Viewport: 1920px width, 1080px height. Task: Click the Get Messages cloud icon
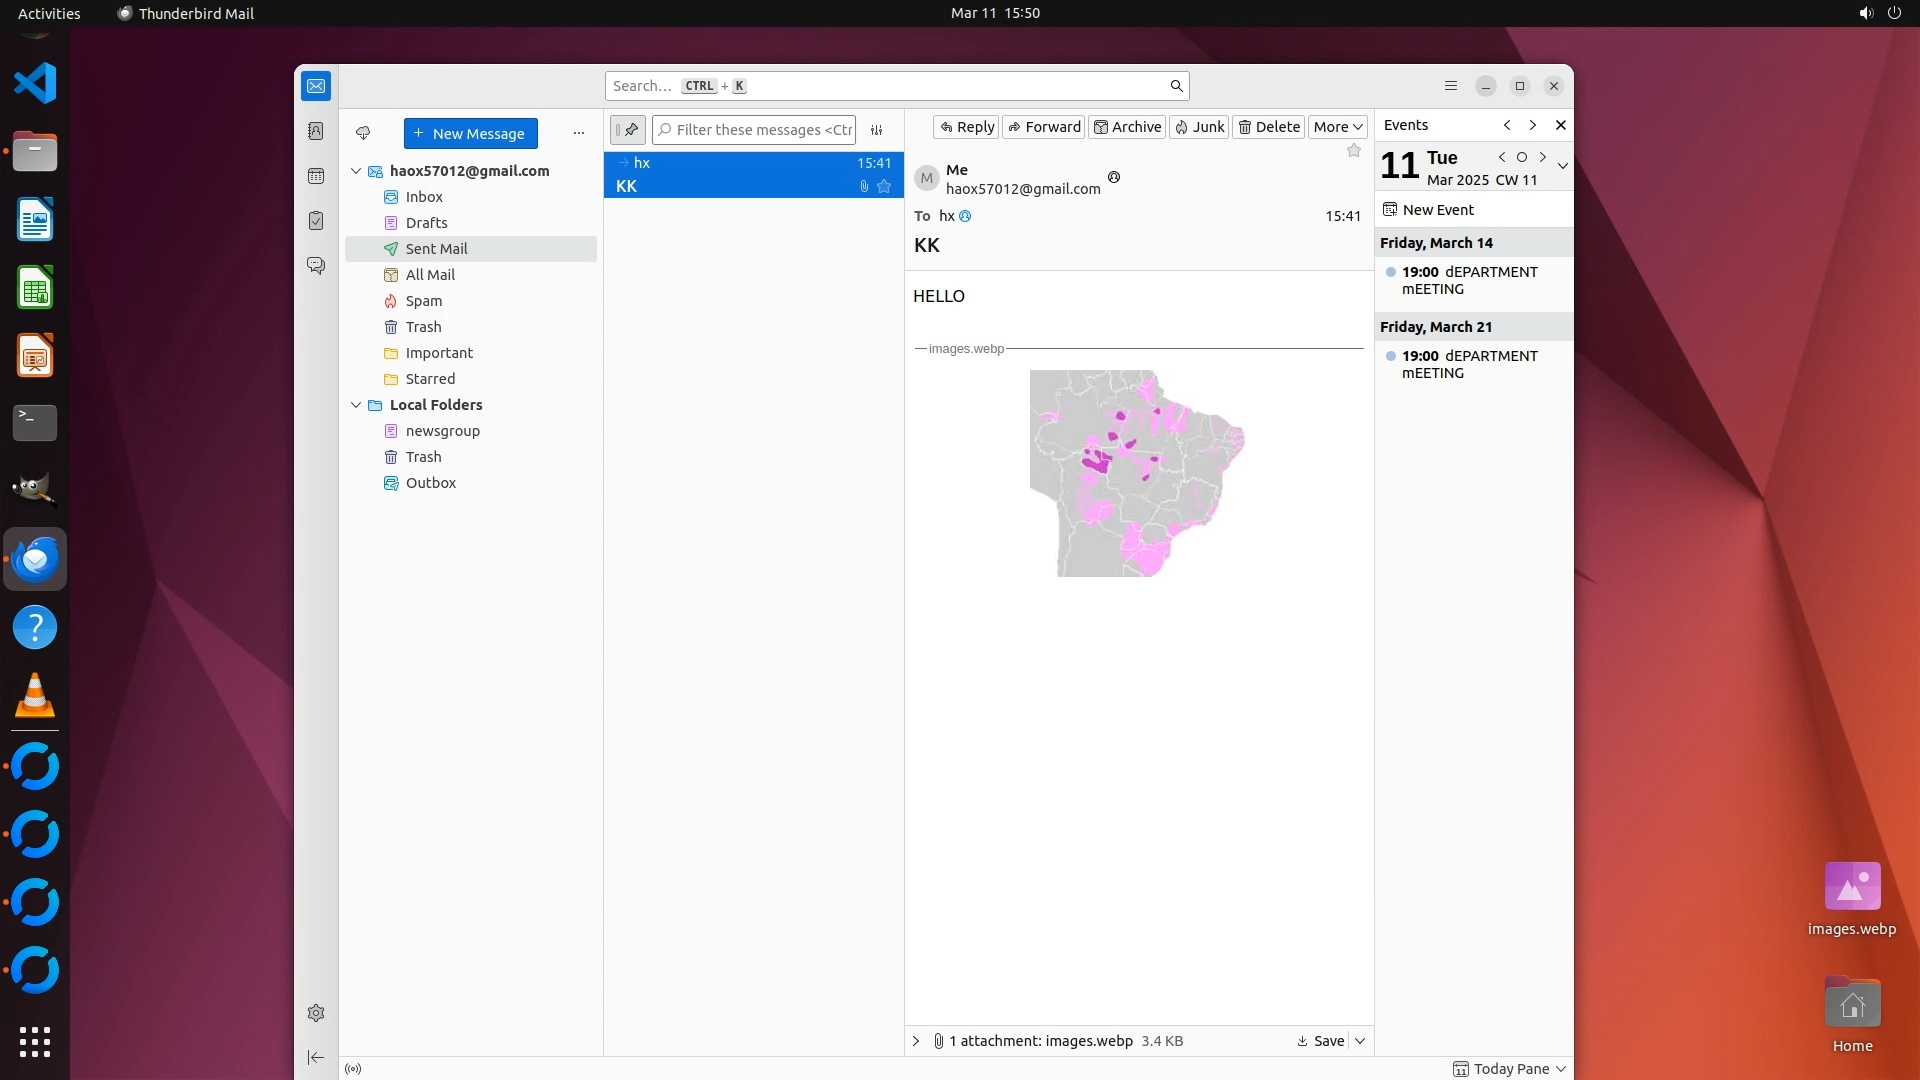coord(363,133)
